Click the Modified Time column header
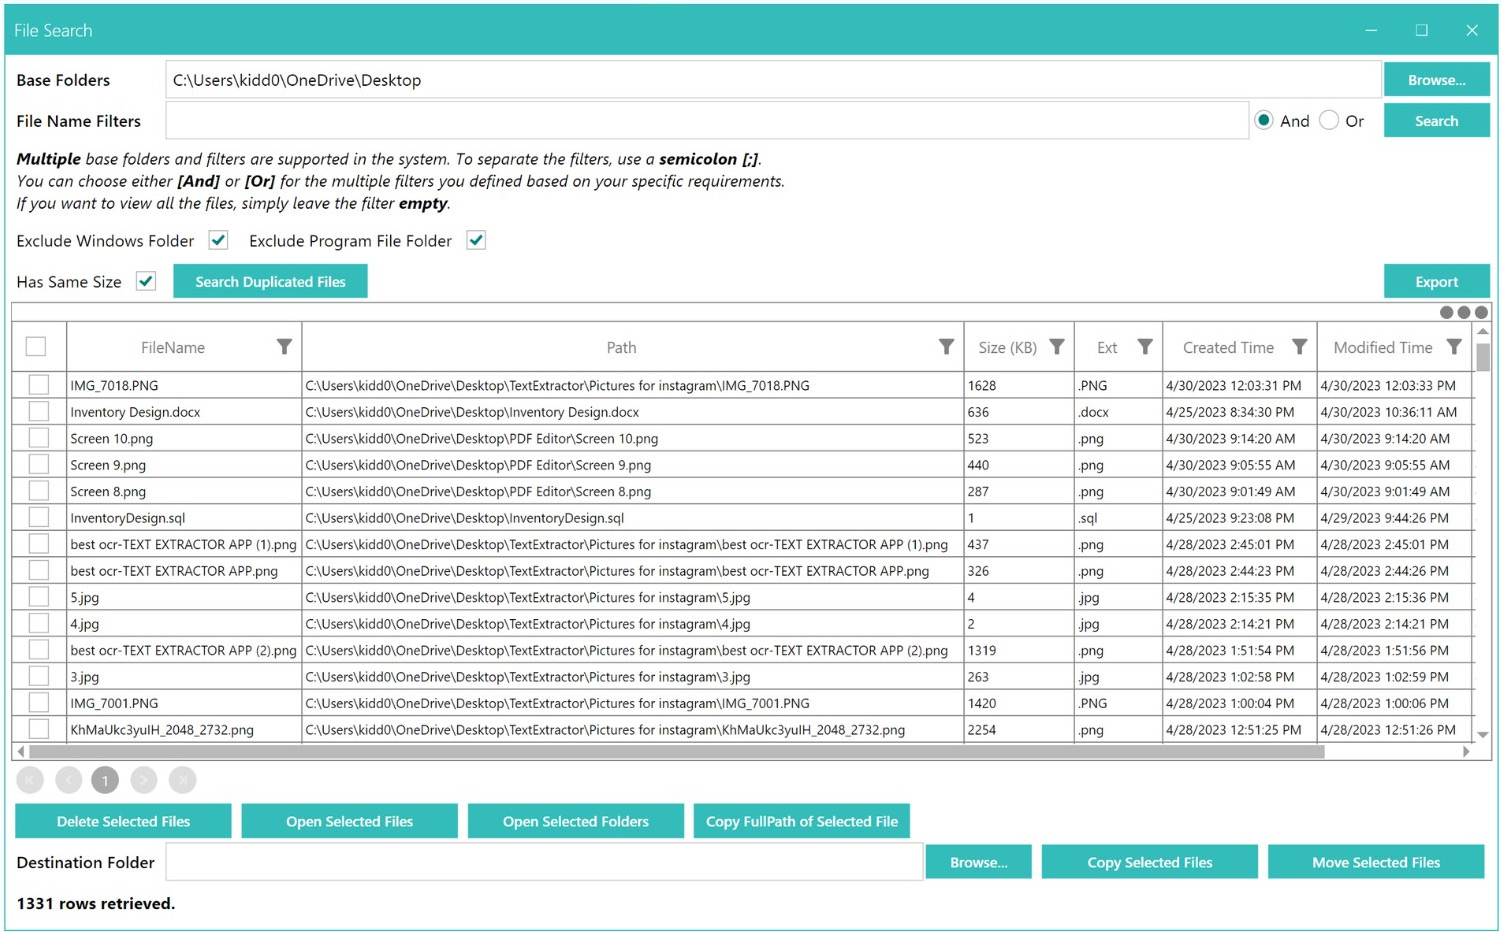1502x932 pixels. tap(1383, 347)
